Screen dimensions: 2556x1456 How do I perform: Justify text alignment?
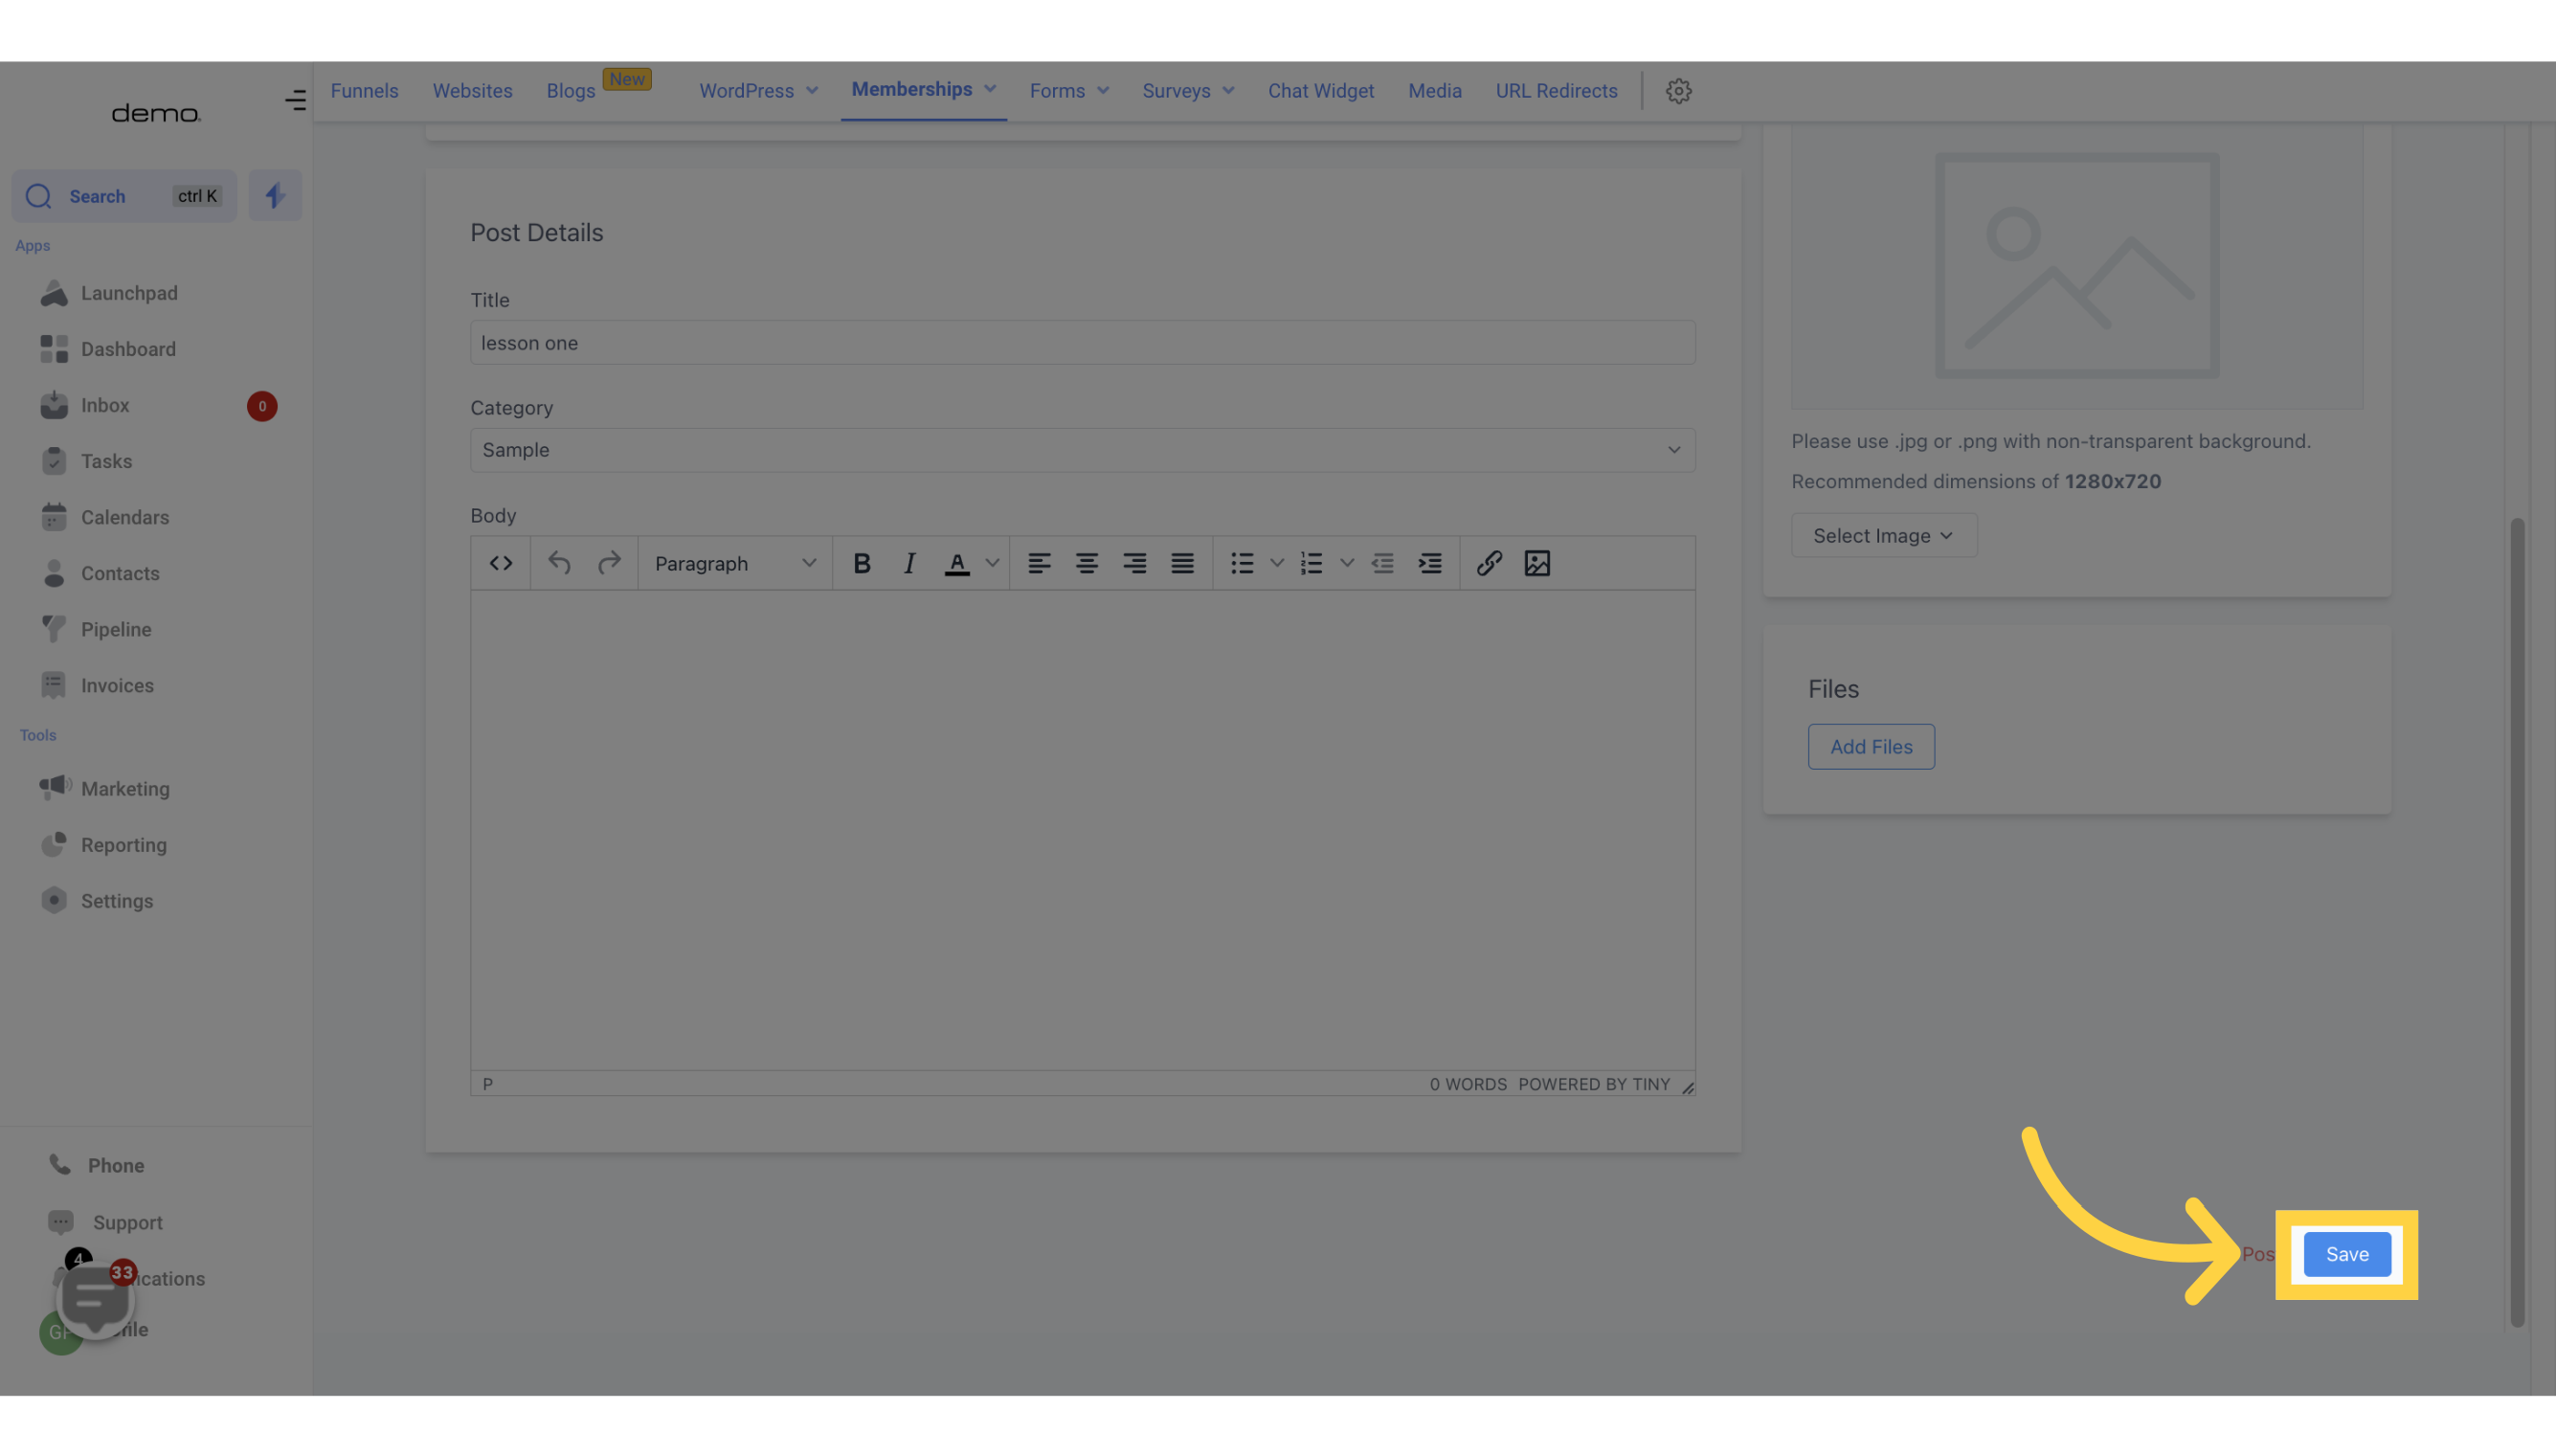pos(1183,563)
